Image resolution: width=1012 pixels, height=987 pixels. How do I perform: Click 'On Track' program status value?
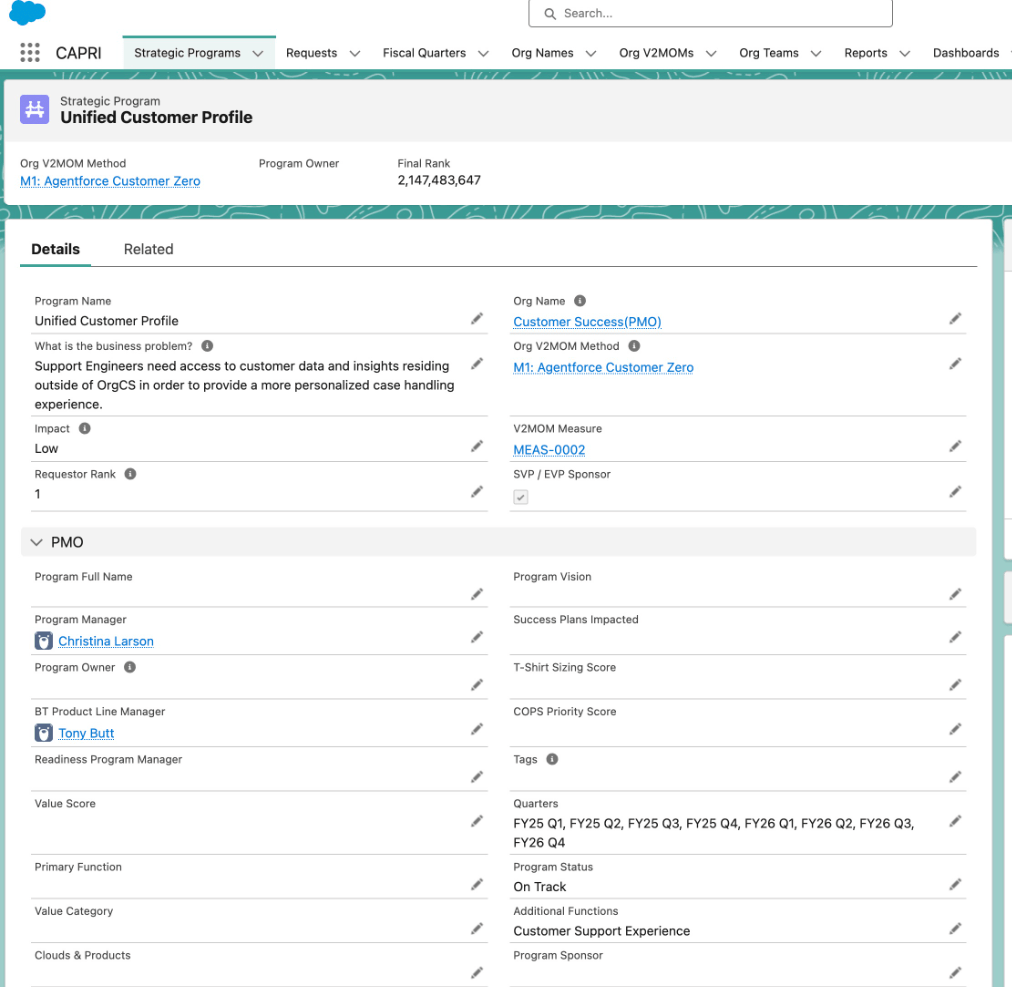[x=540, y=887]
